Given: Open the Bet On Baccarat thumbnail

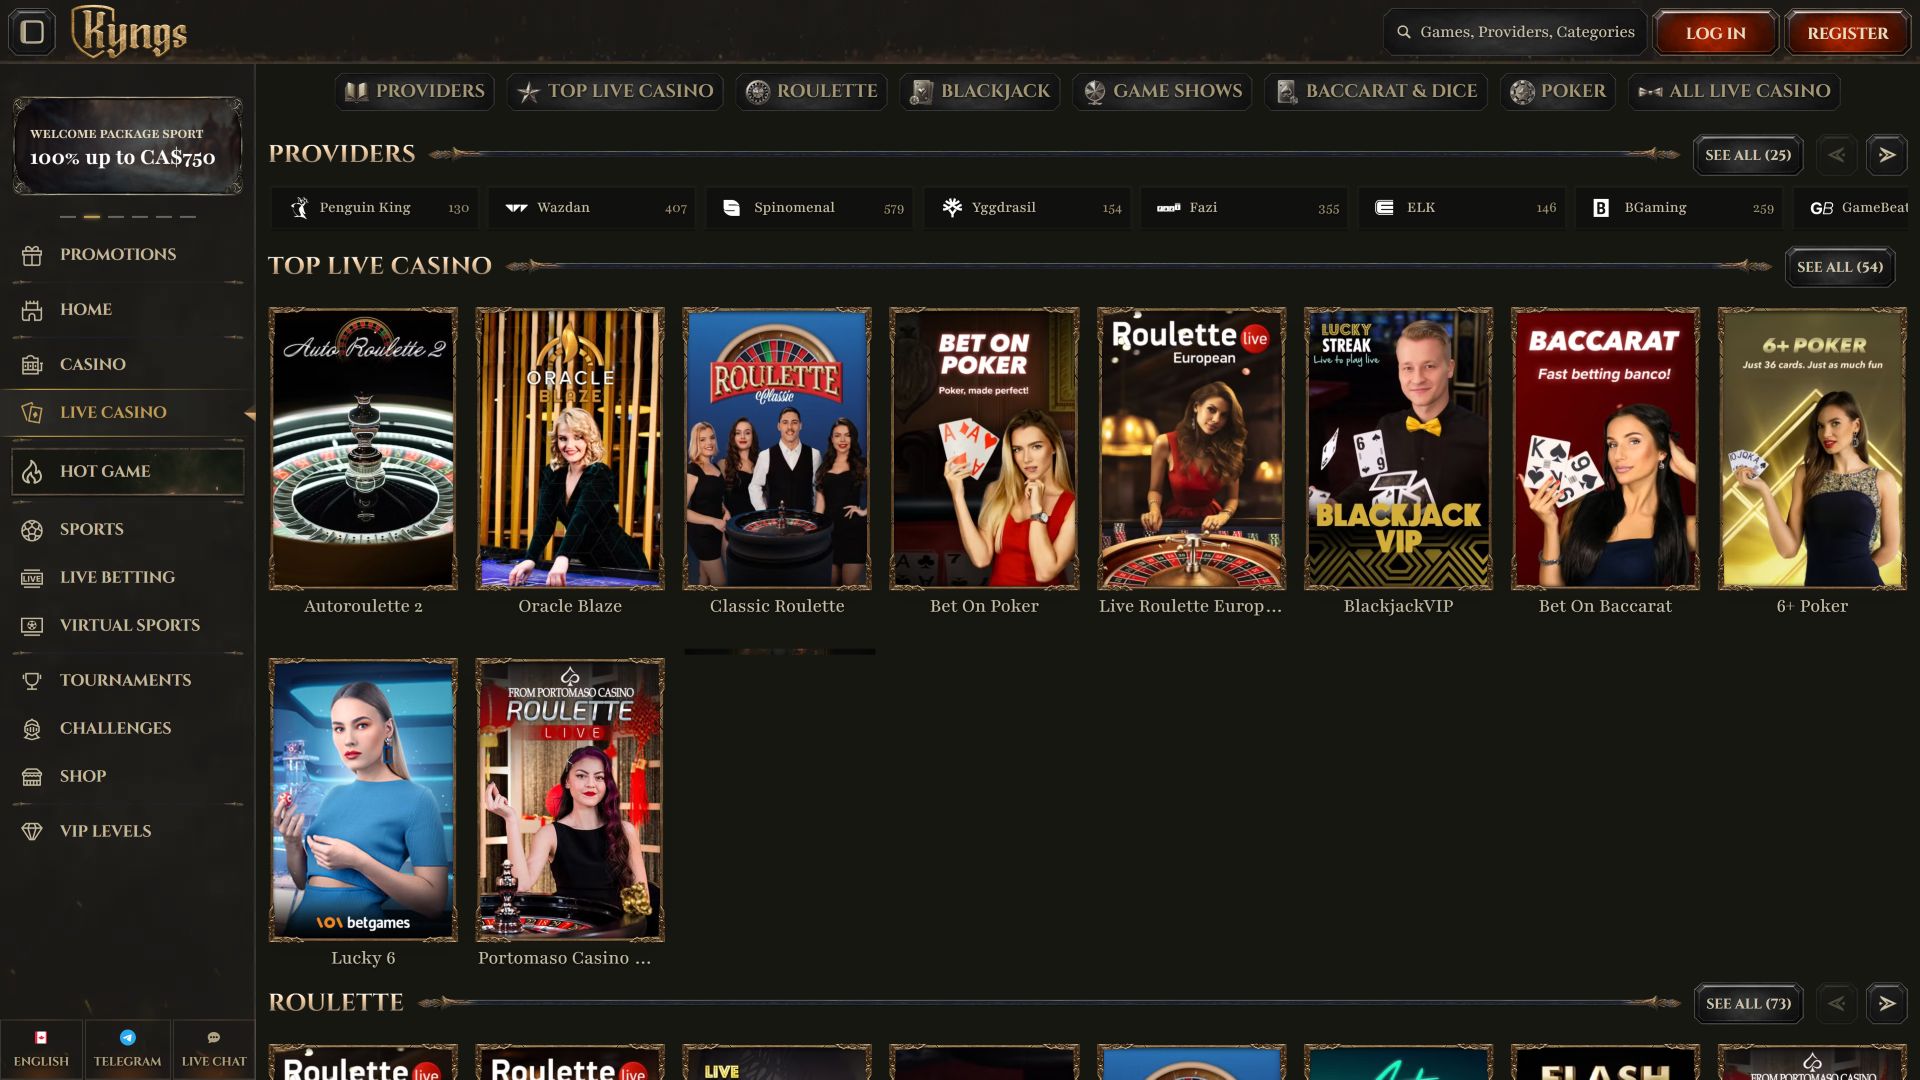Looking at the screenshot, I should (1605, 448).
